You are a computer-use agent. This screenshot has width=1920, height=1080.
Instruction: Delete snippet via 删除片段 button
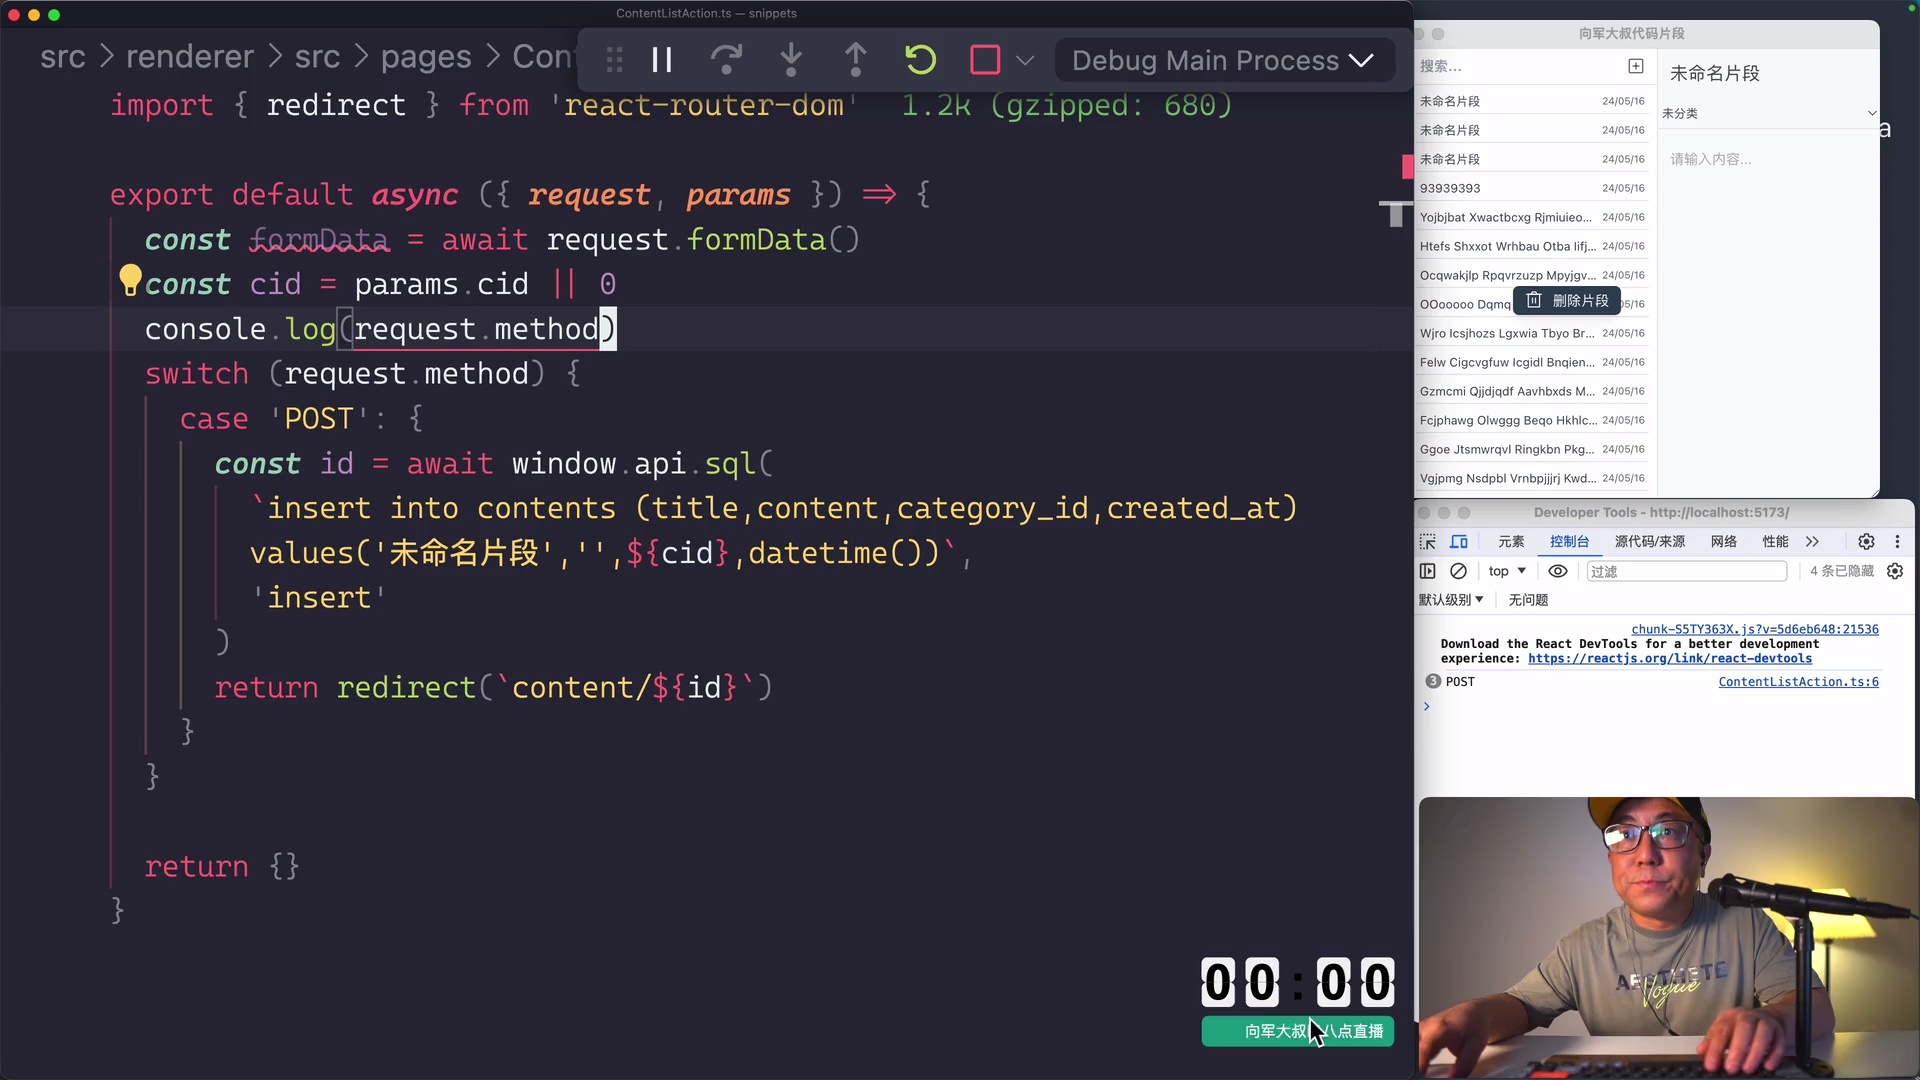1567,301
